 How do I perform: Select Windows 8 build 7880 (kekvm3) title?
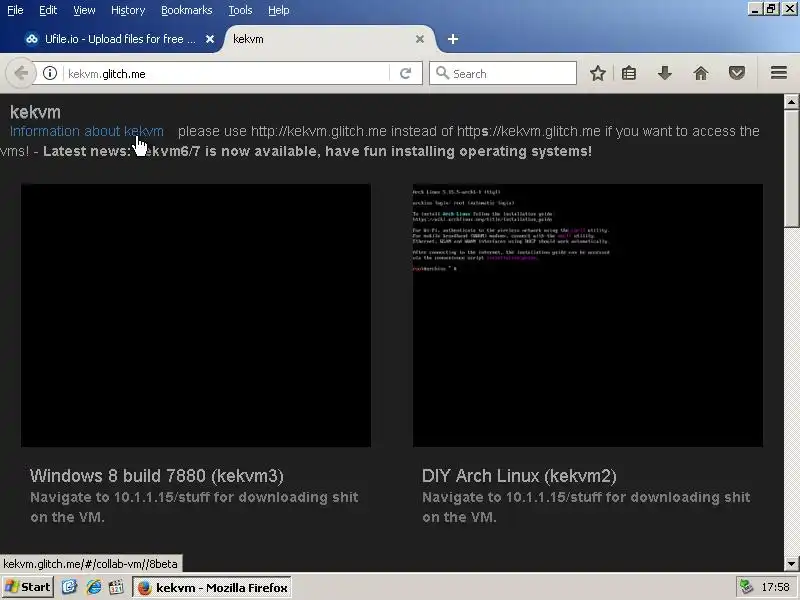coord(157,476)
